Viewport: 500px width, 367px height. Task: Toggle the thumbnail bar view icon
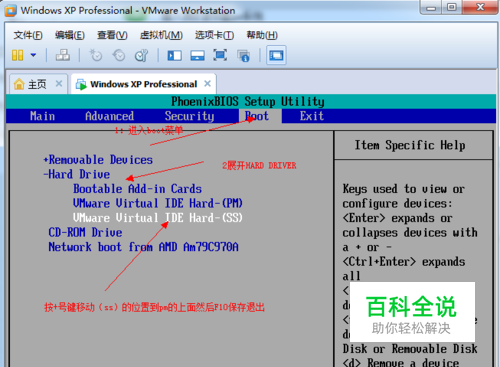(x=197, y=55)
